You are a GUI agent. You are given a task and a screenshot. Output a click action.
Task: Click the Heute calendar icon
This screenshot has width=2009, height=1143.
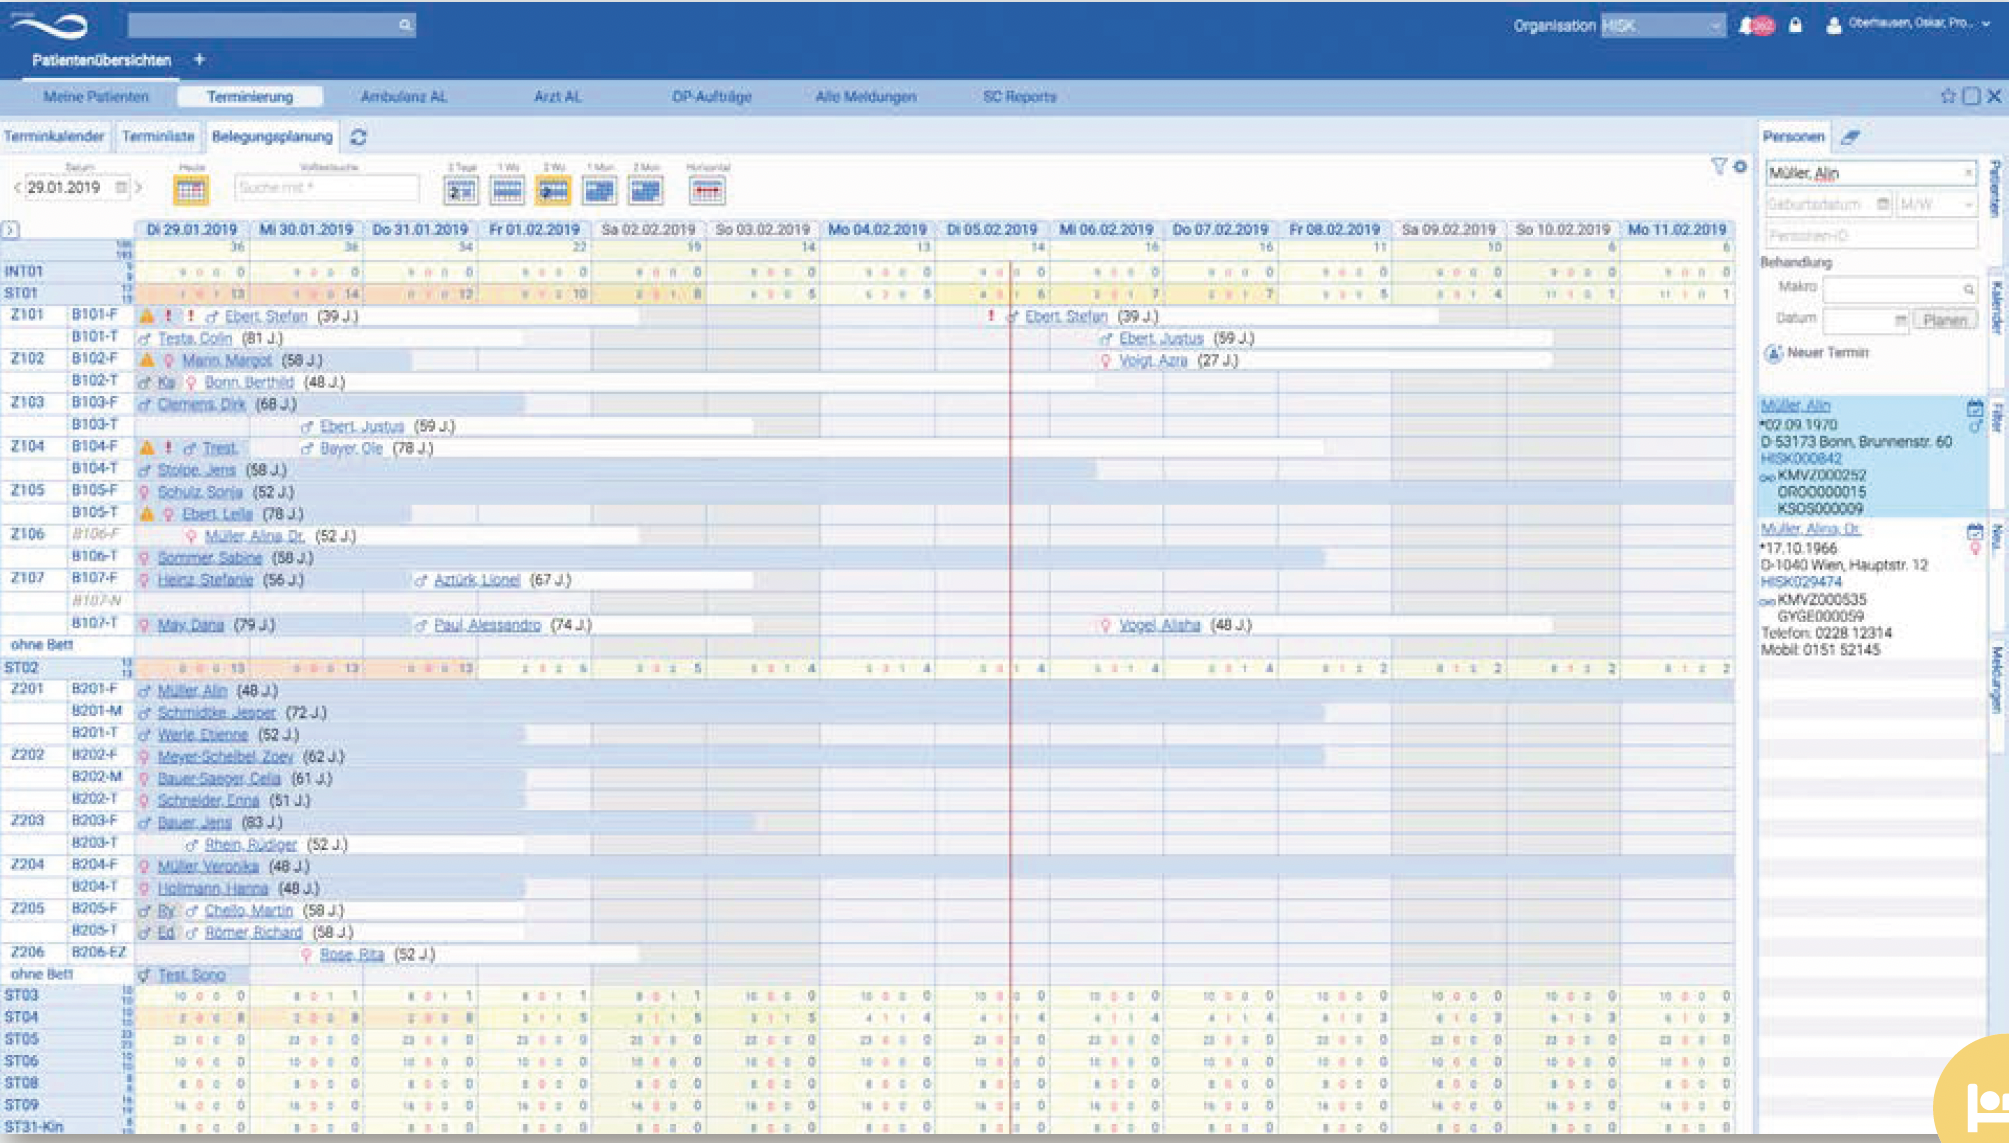point(191,189)
